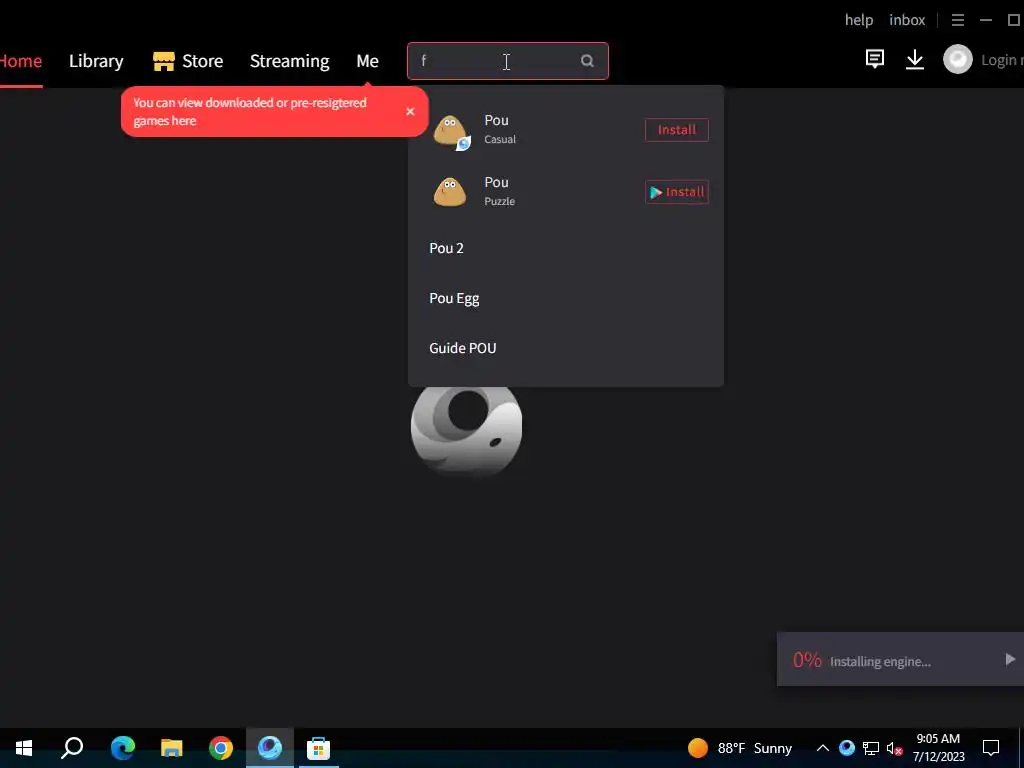
Task: Open Windows taskbar search
Action: pyautogui.click(x=72, y=748)
